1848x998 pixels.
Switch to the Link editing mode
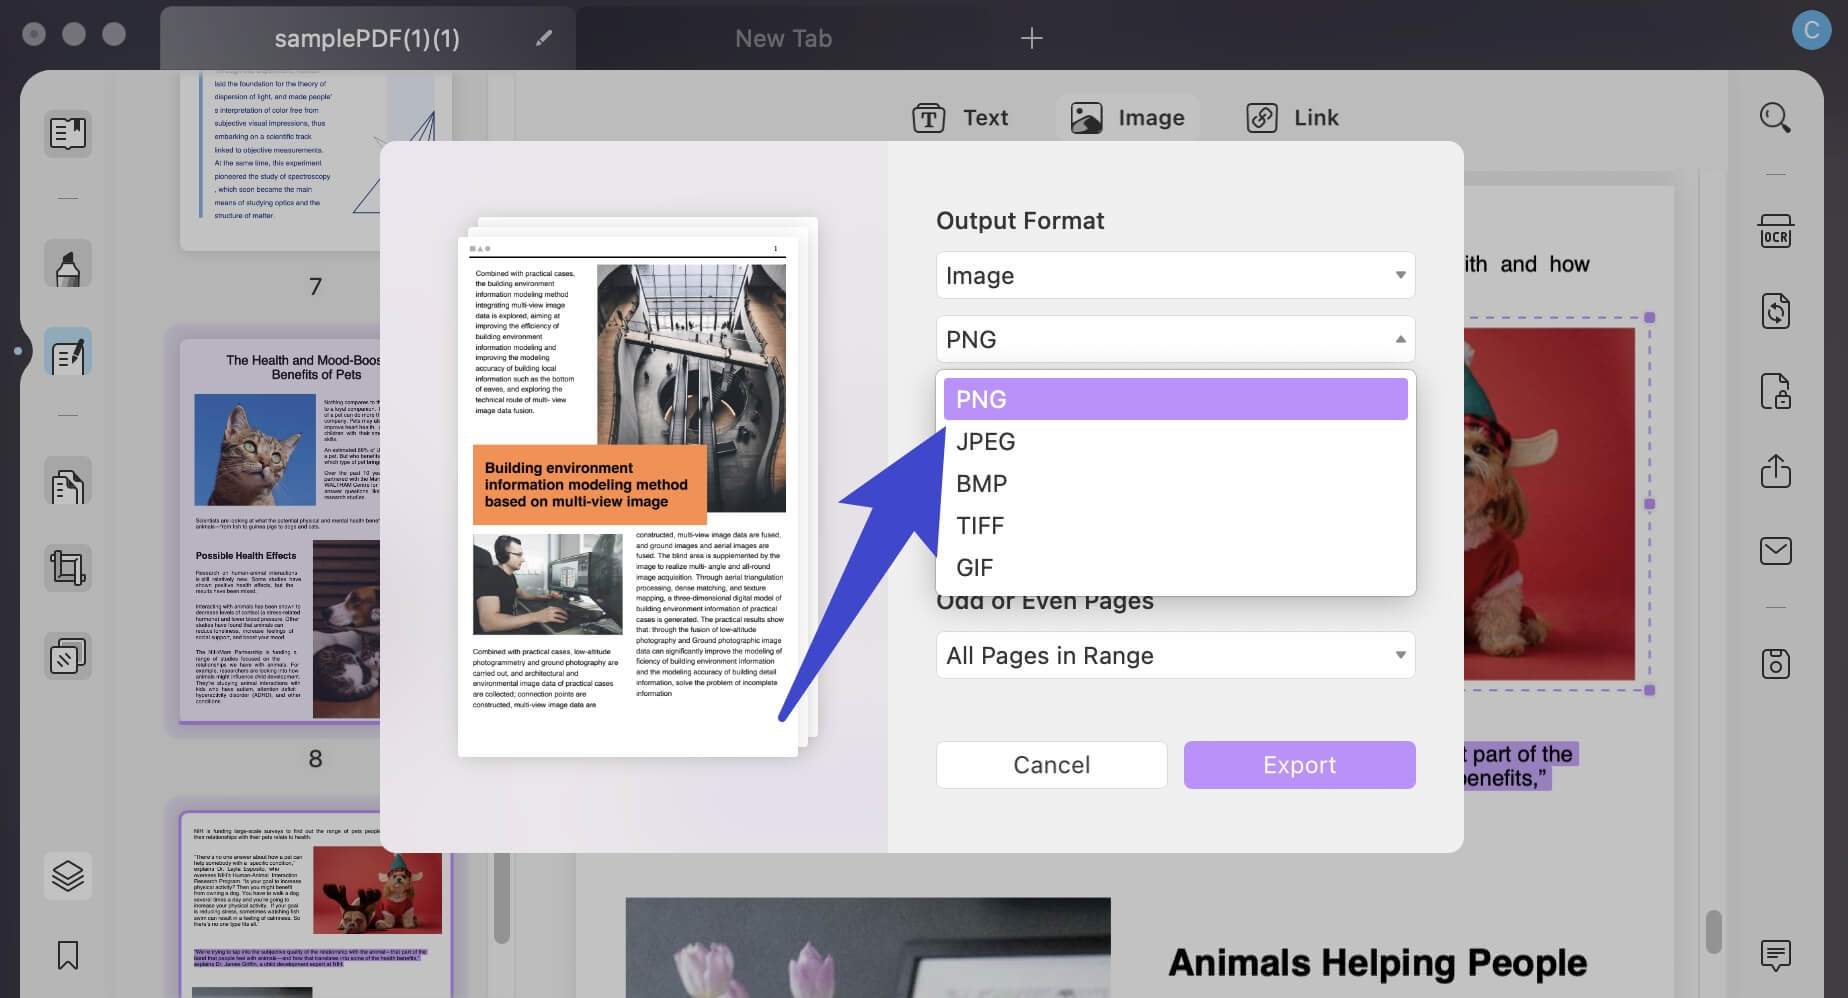click(1291, 117)
